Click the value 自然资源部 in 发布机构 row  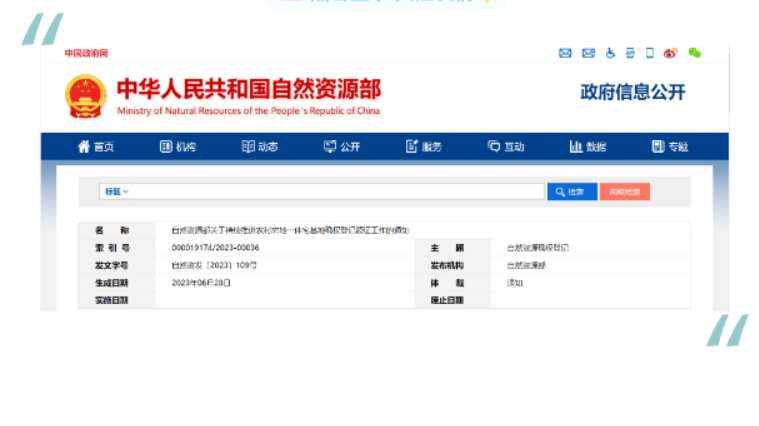click(x=526, y=265)
